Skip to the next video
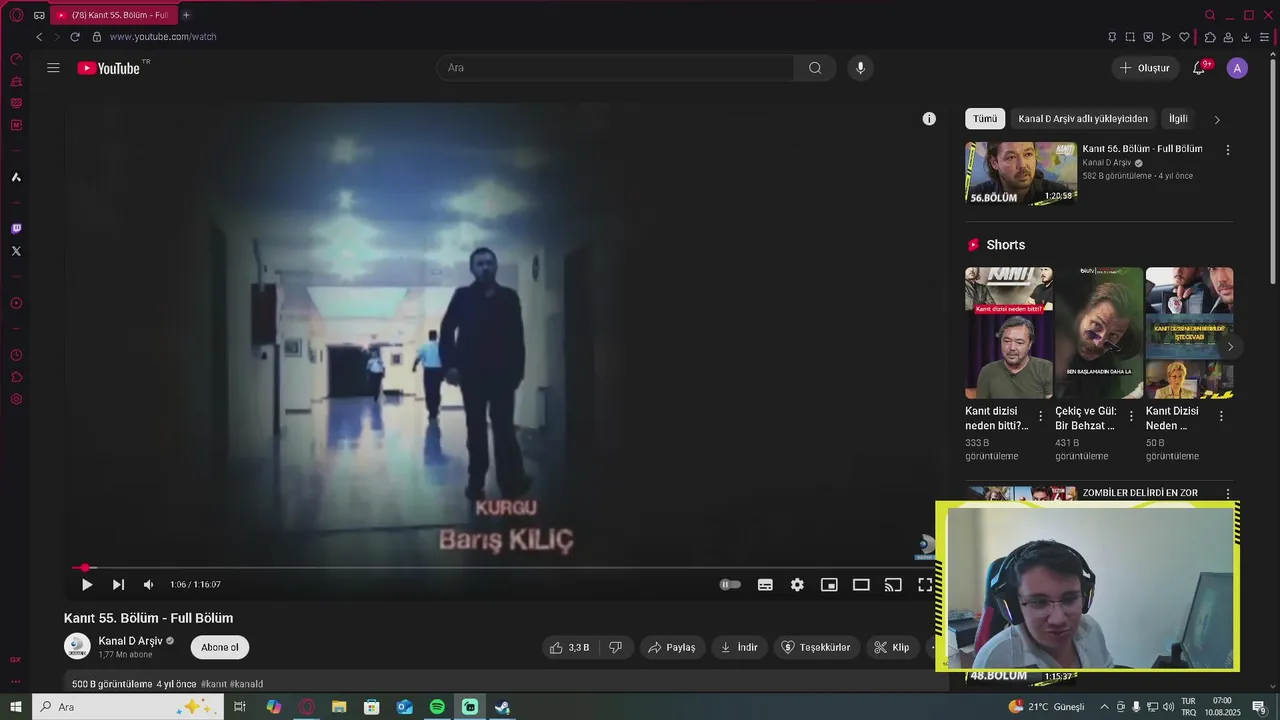The width and height of the screenshot is (1280, 720). [118, 585]
